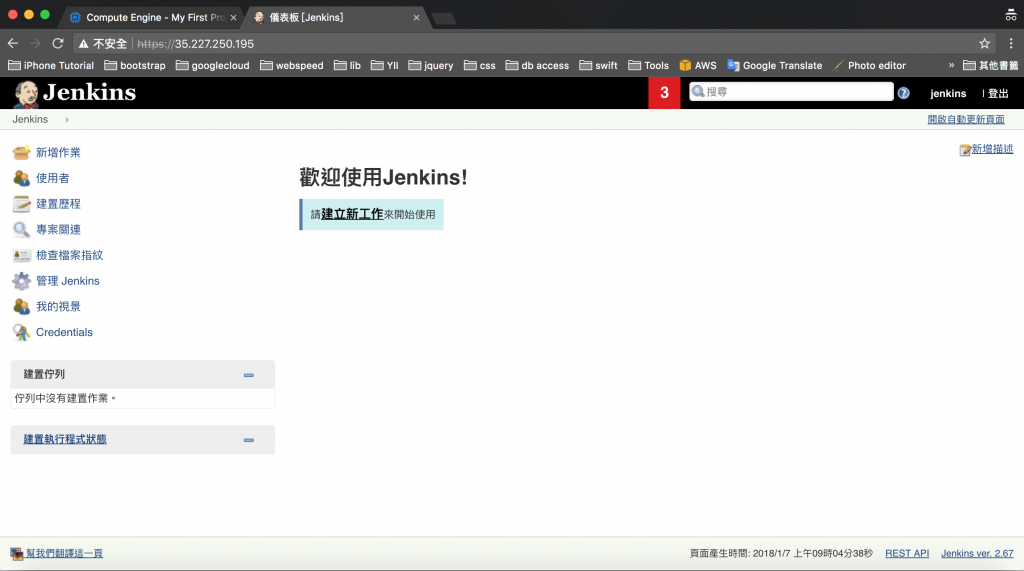Open the Google Translate bookmark

(x=775, y=65)
